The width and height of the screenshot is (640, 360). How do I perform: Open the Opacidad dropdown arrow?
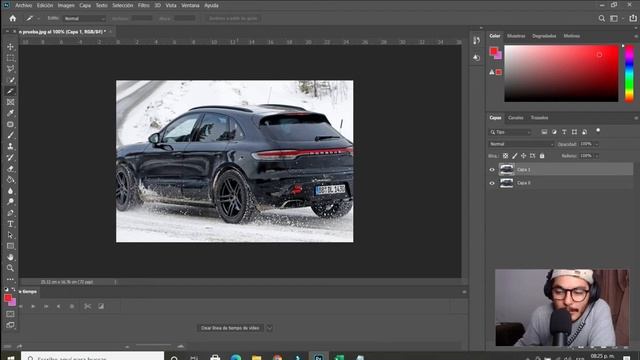tap(596, 144)
